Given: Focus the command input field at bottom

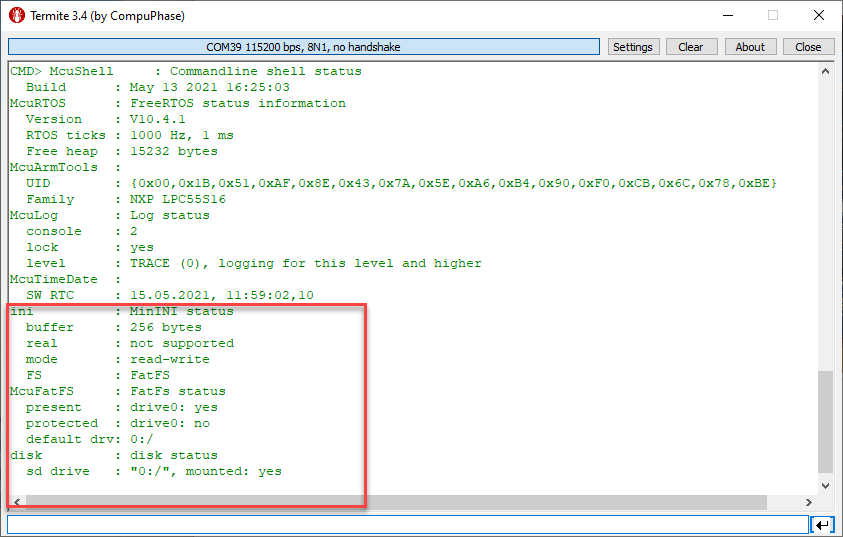Looking at the screenshot, I should [x=406, y=524].
